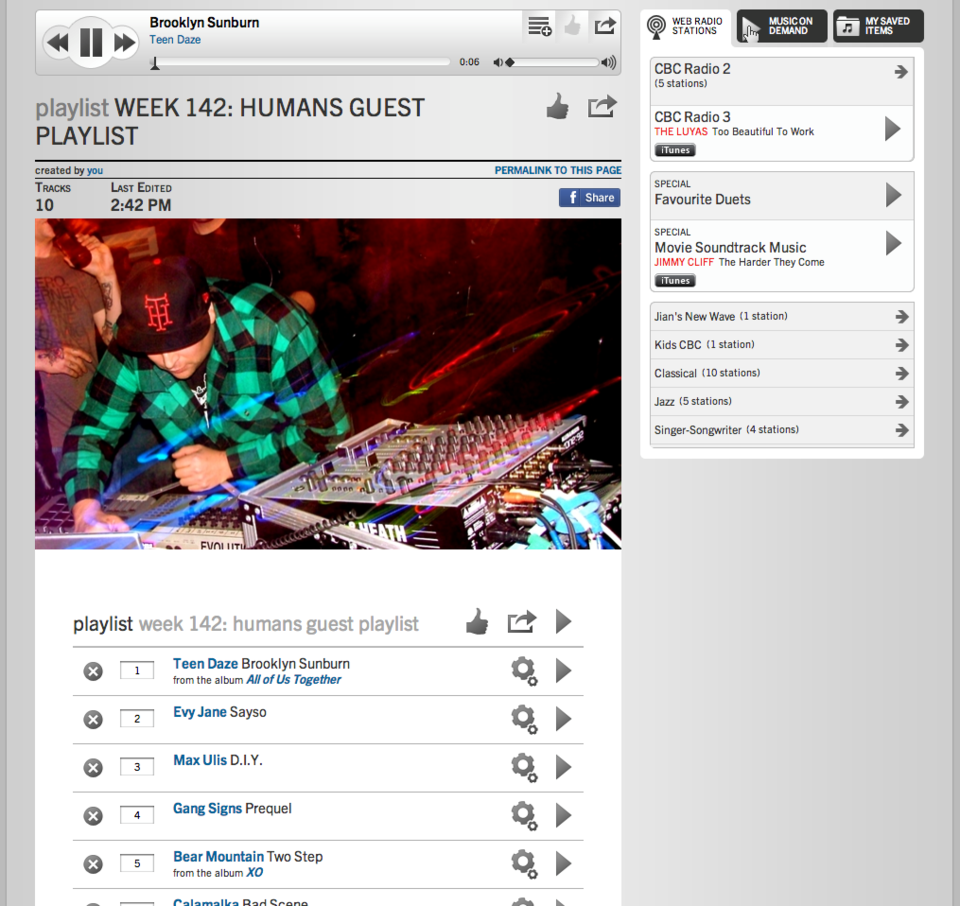
Task: Click the thumbs-up icon in the player bar
Action: (572, 26)
